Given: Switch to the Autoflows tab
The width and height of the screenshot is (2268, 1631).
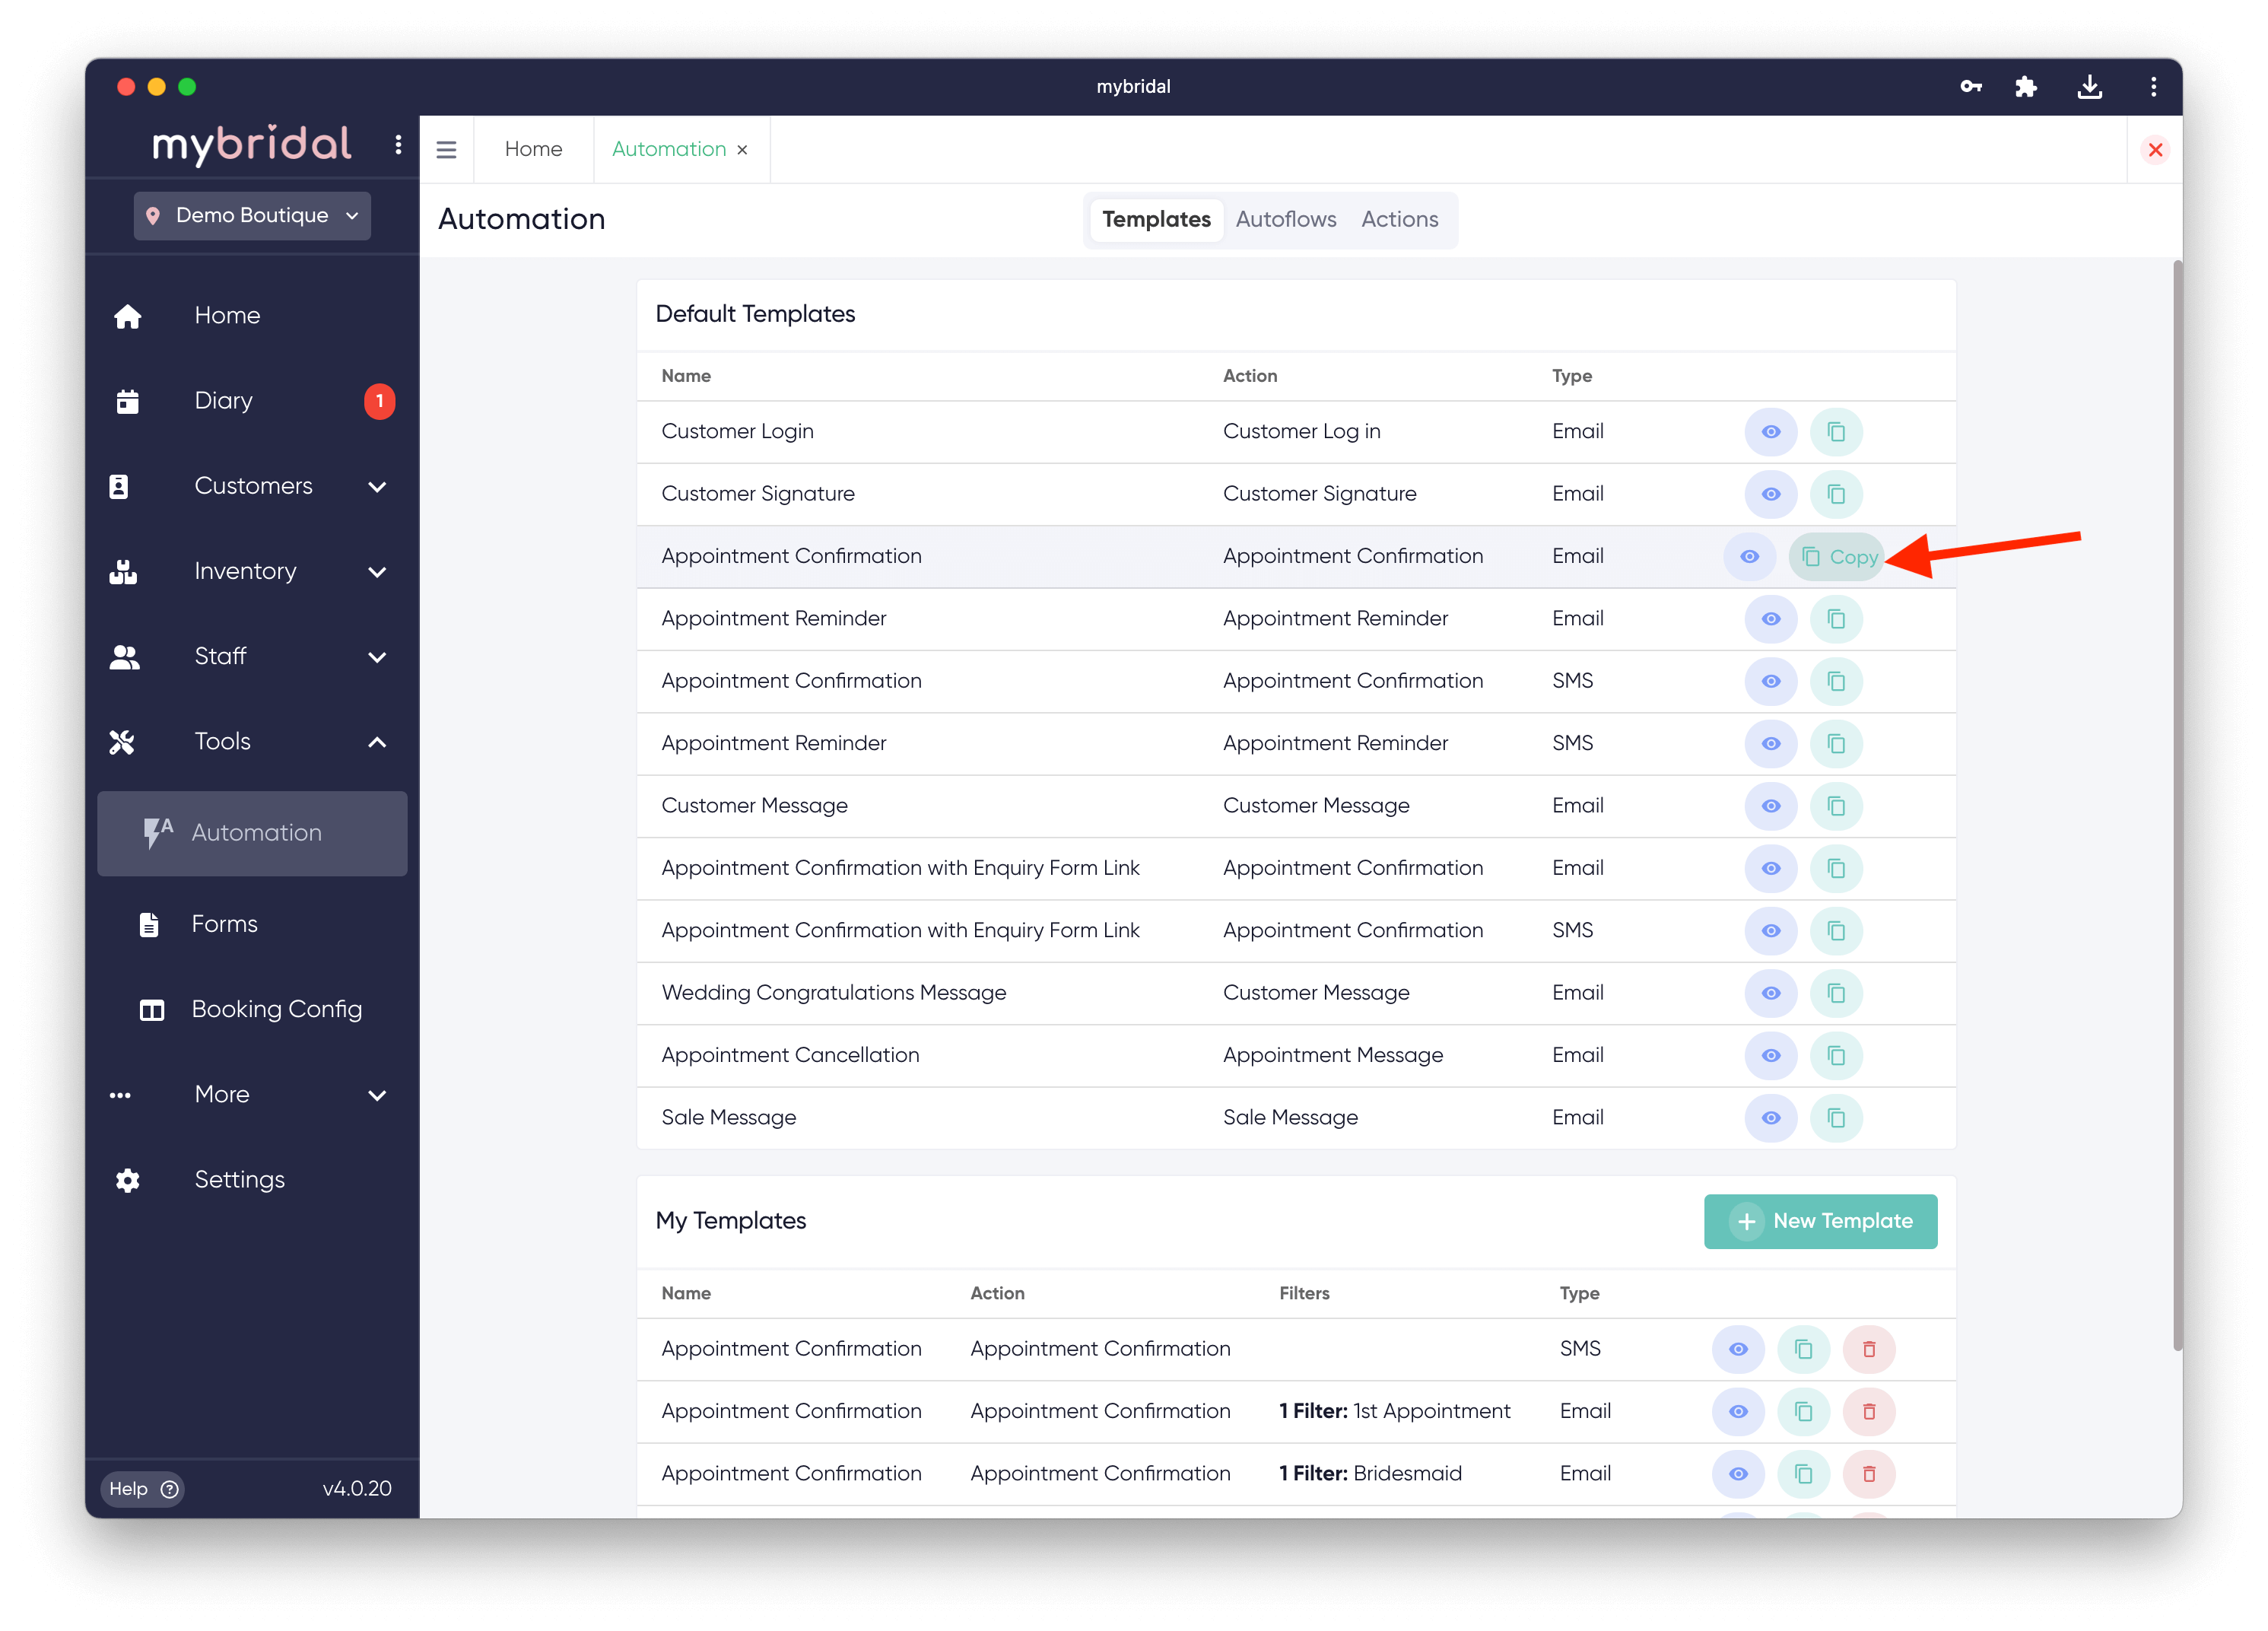Looking at the screenshot, I should 1285,219.
